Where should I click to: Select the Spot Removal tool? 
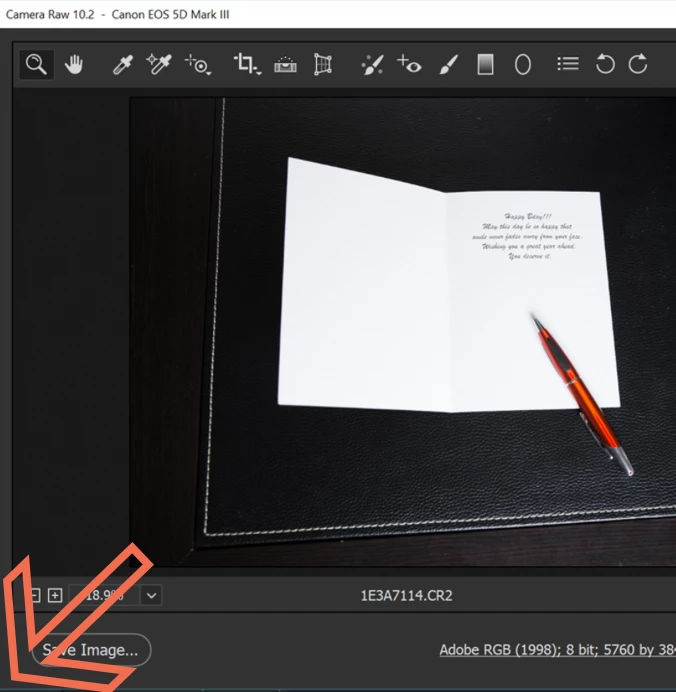tap(372, 65)
